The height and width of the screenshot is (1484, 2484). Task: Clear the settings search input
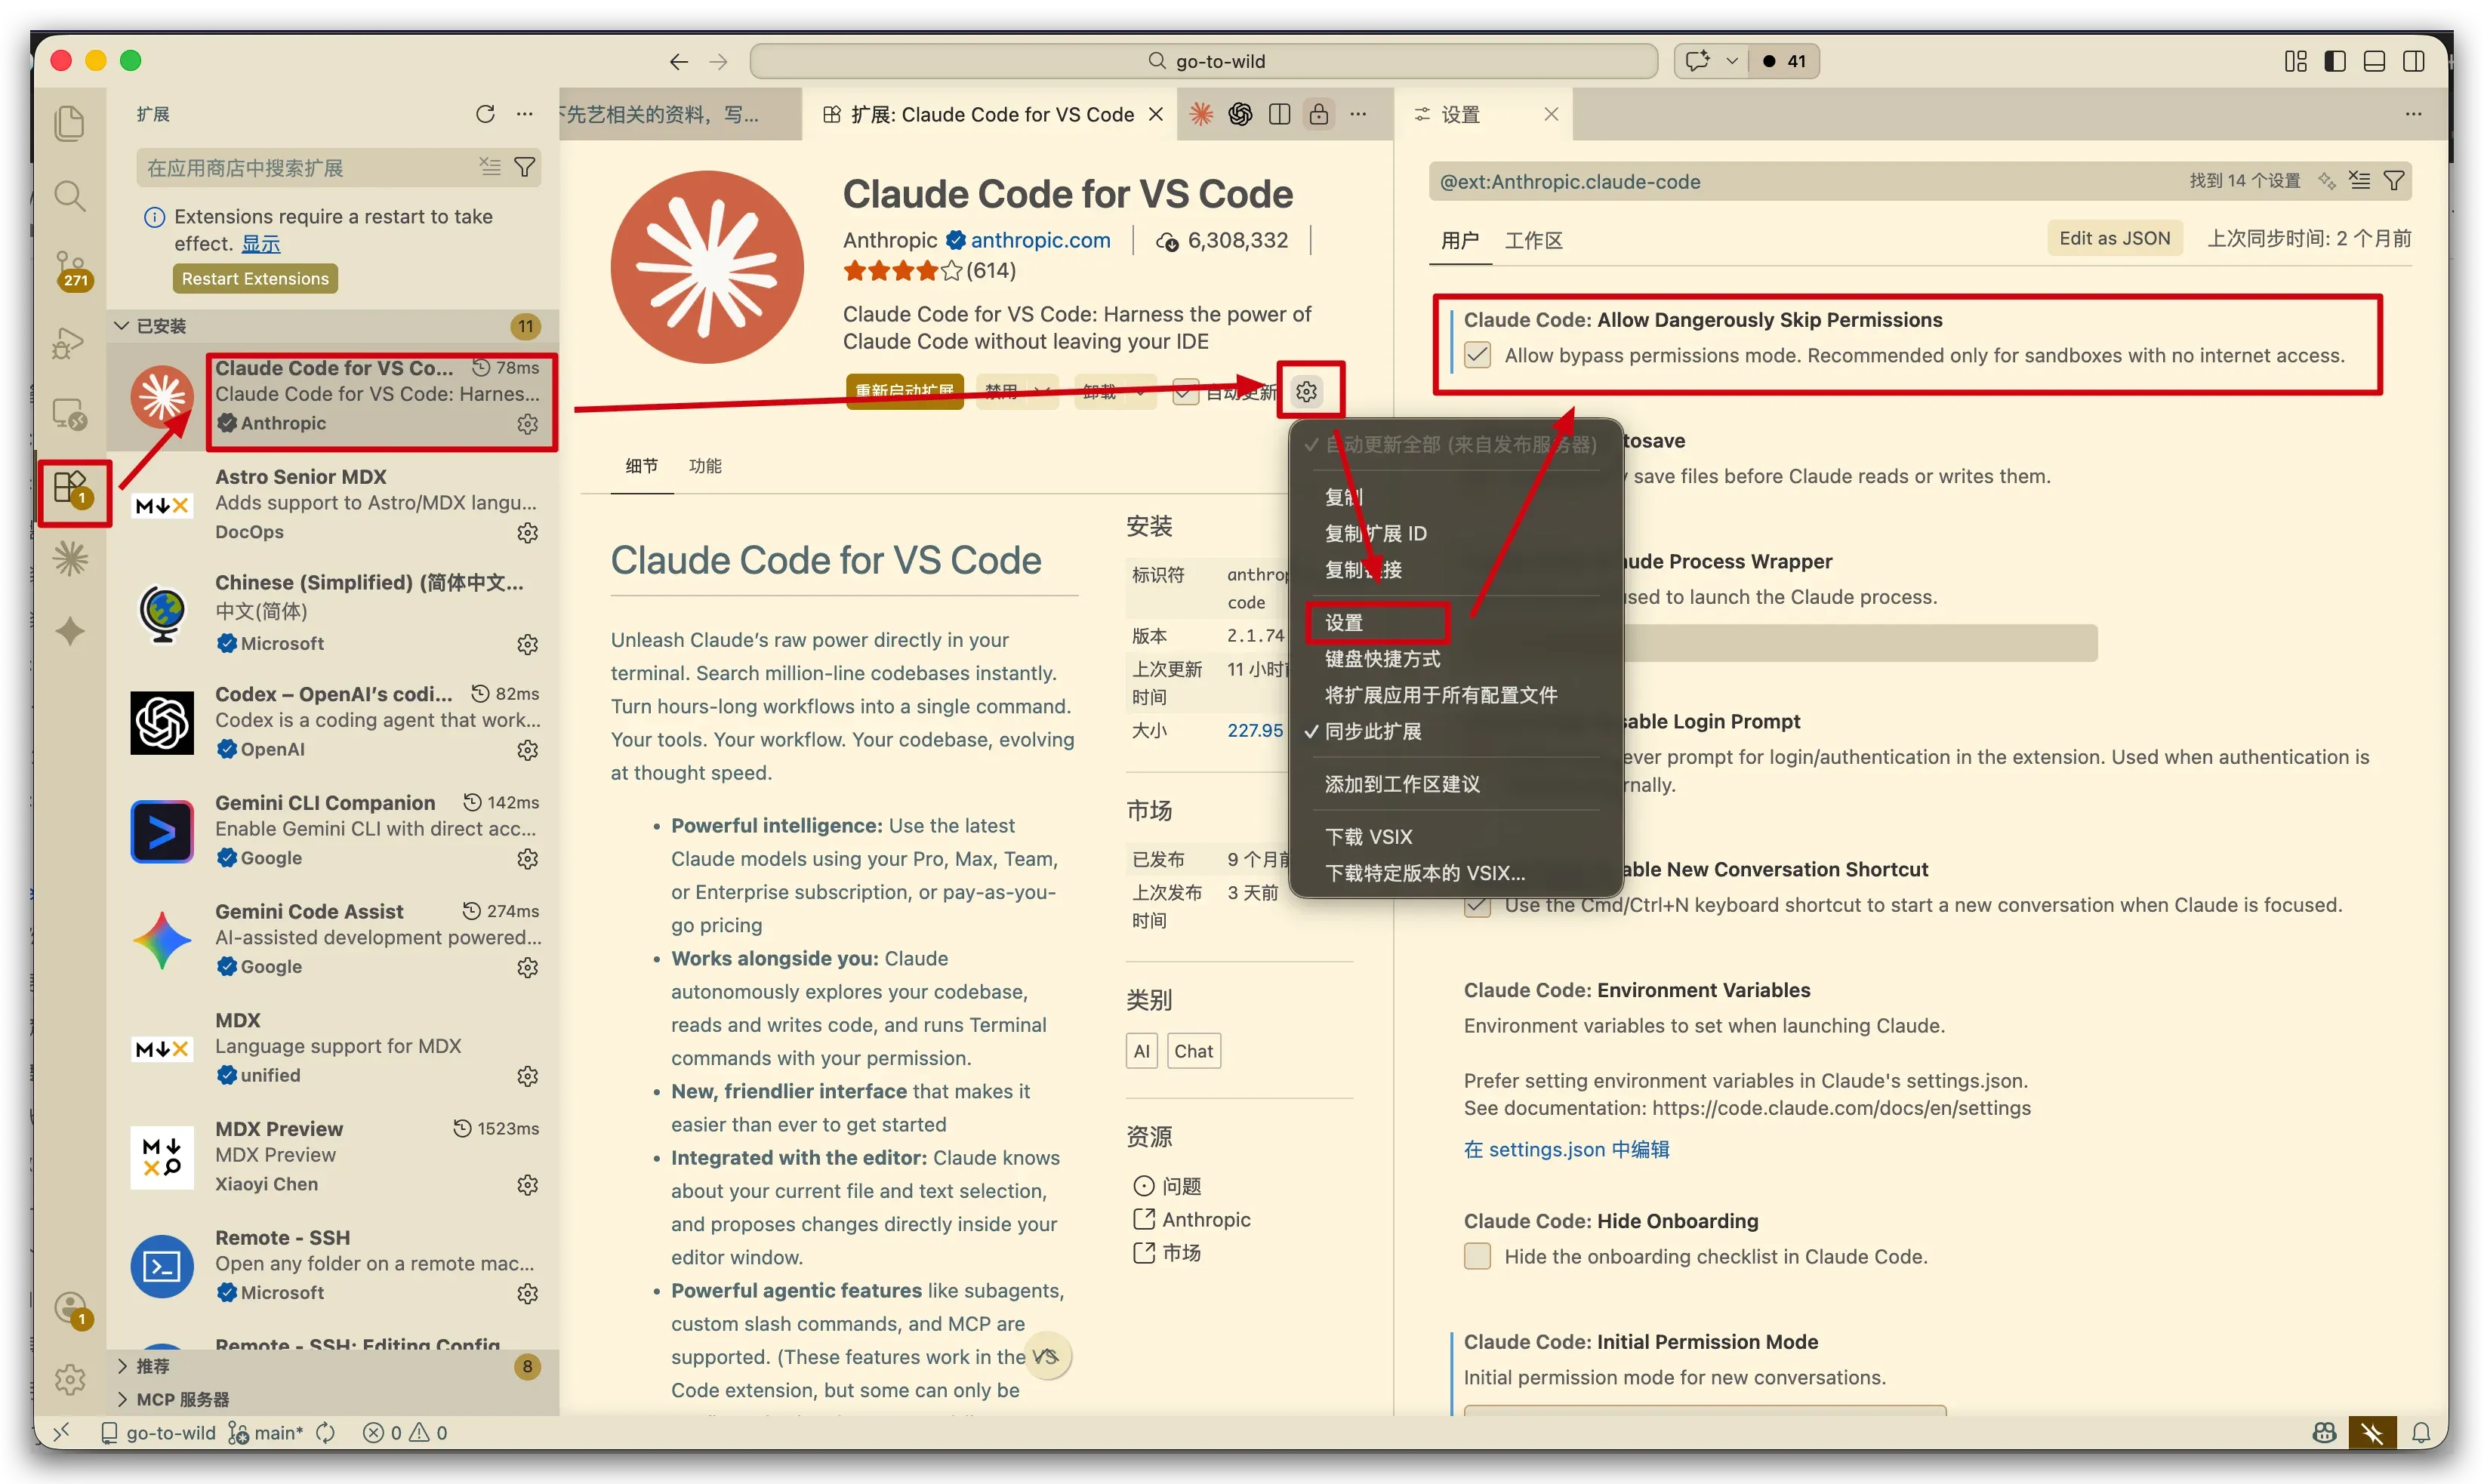point(2359,181)
